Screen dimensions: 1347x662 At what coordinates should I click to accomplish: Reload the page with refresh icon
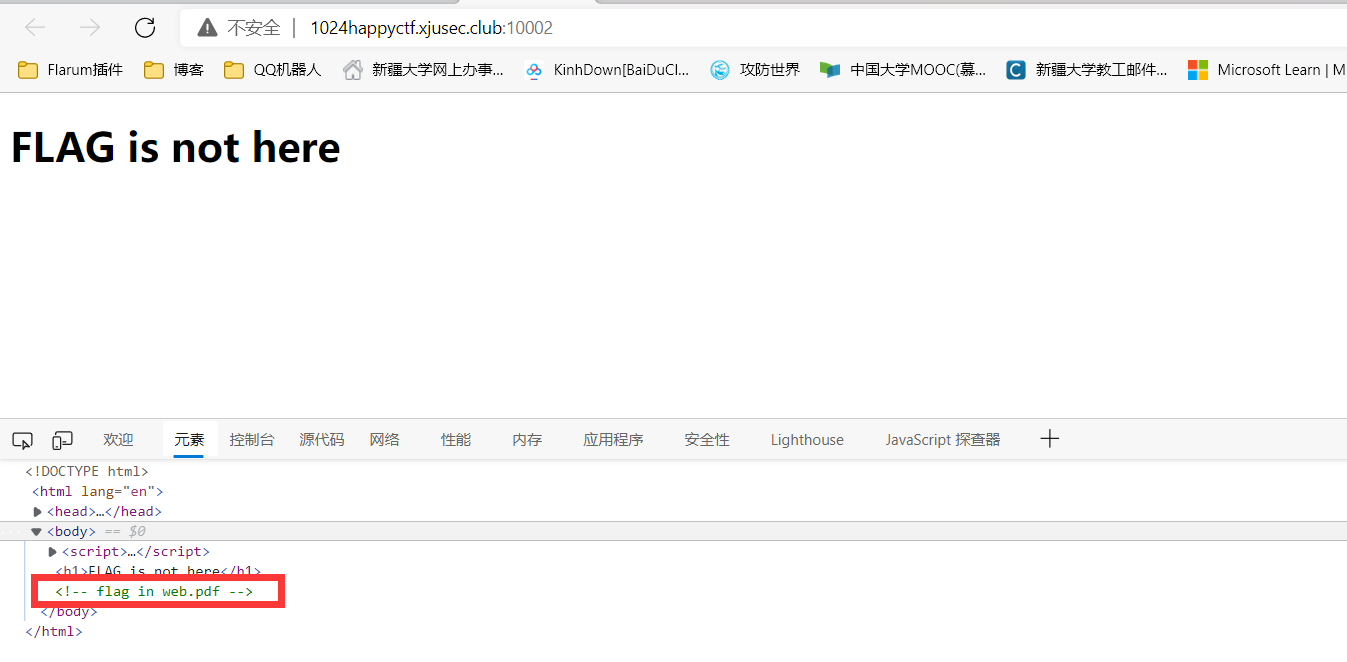(145, 27)
